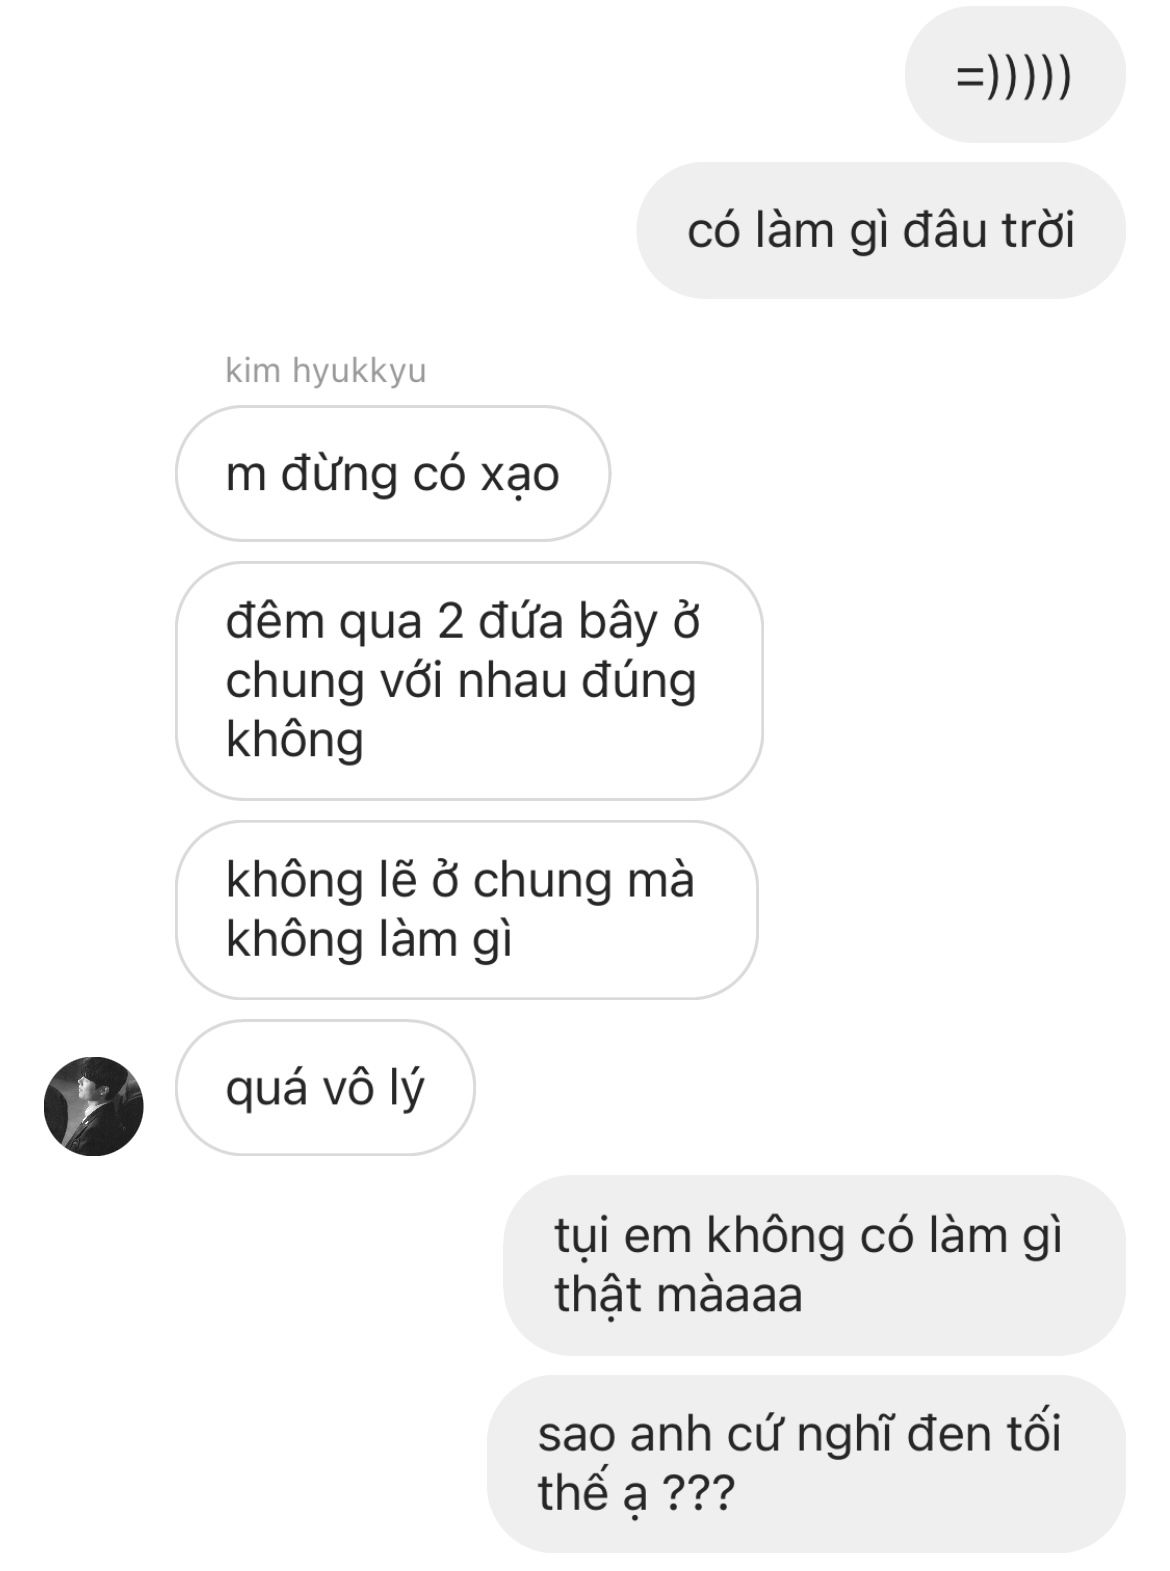Viewport: 1170px width, 1571px height.
Task: Click the three question marks in the last message
Action: (699, 1493)
